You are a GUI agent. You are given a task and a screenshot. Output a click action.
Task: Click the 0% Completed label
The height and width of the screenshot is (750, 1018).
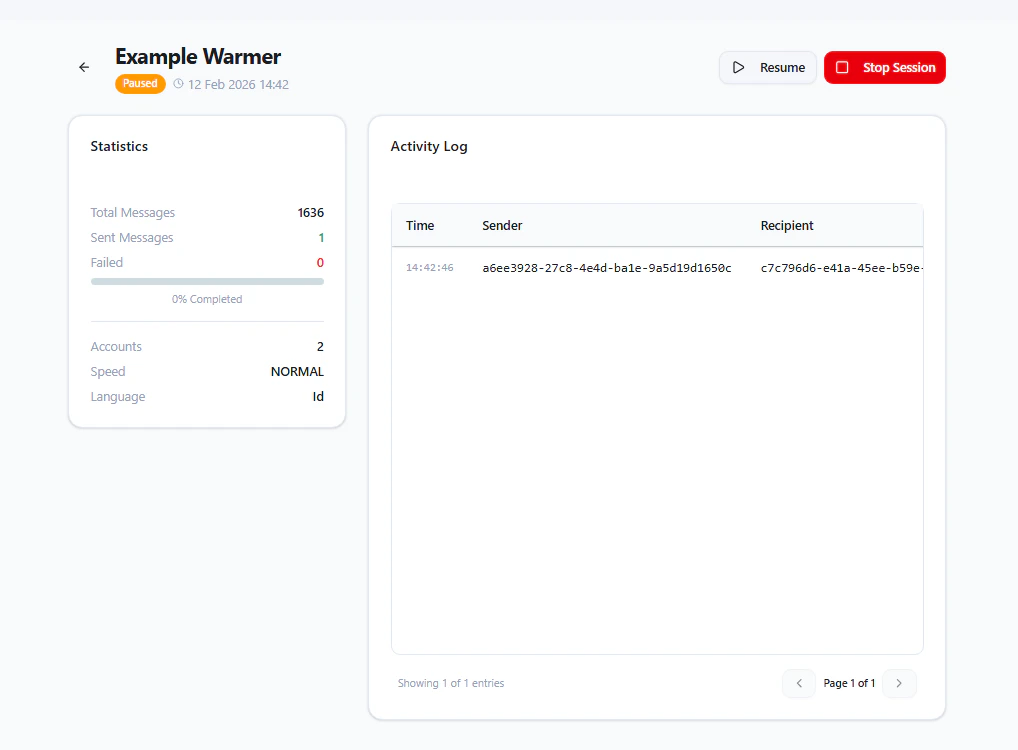click(x=207, y=299)
